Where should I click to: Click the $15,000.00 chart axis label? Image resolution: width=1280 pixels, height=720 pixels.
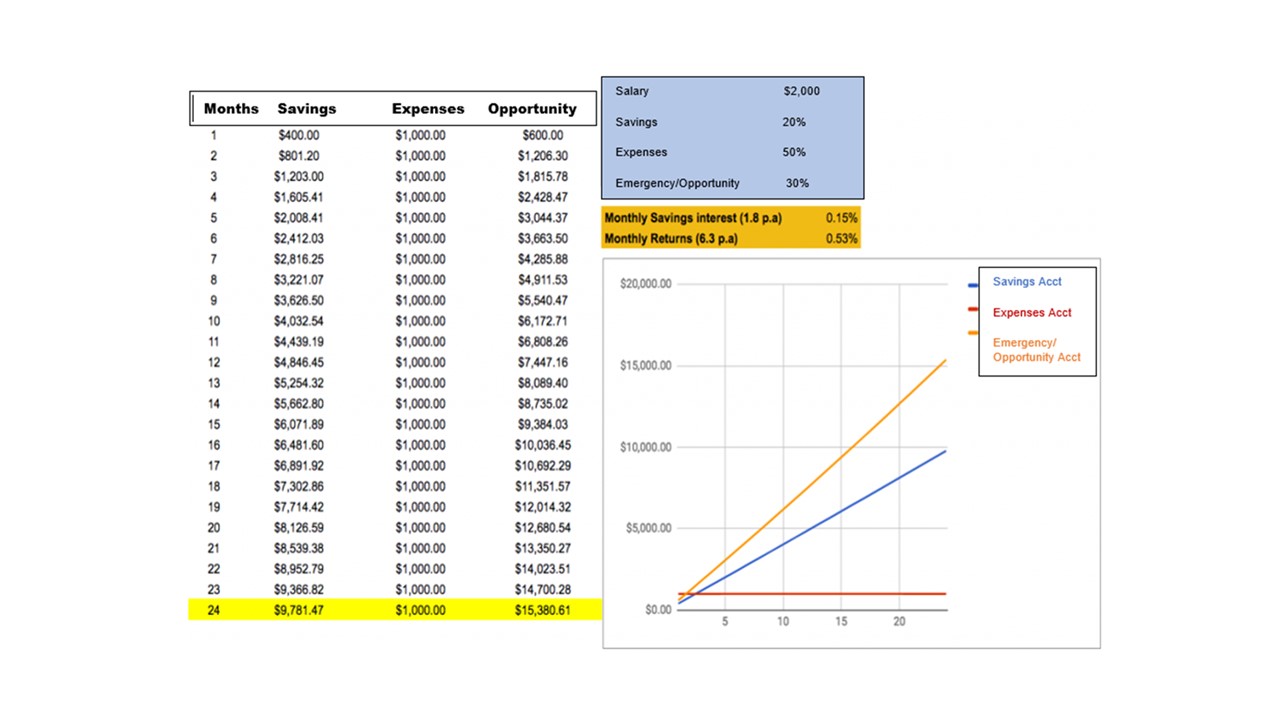pyautogui.click(x=646, y=366)
